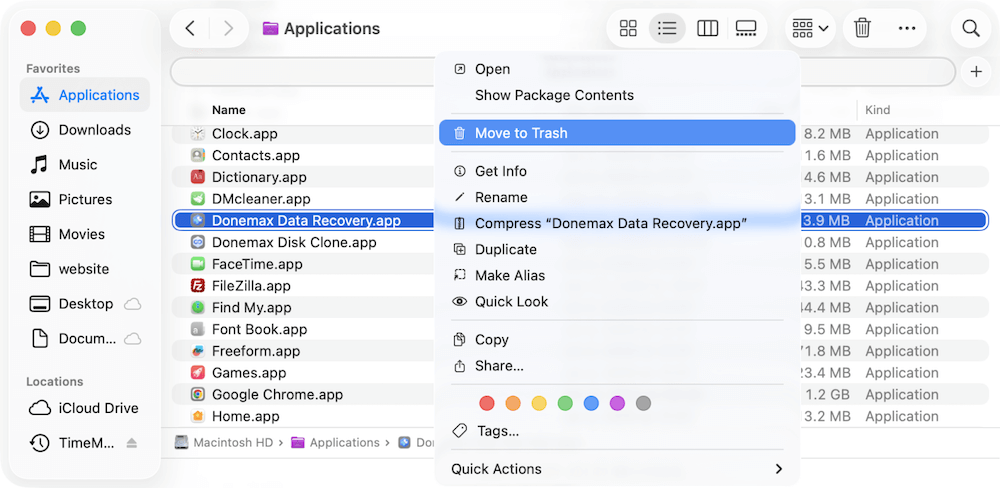The width and height of the screenshot is (1000, 488).
Task: Sort by the Name column header
Action: [228, 110]
